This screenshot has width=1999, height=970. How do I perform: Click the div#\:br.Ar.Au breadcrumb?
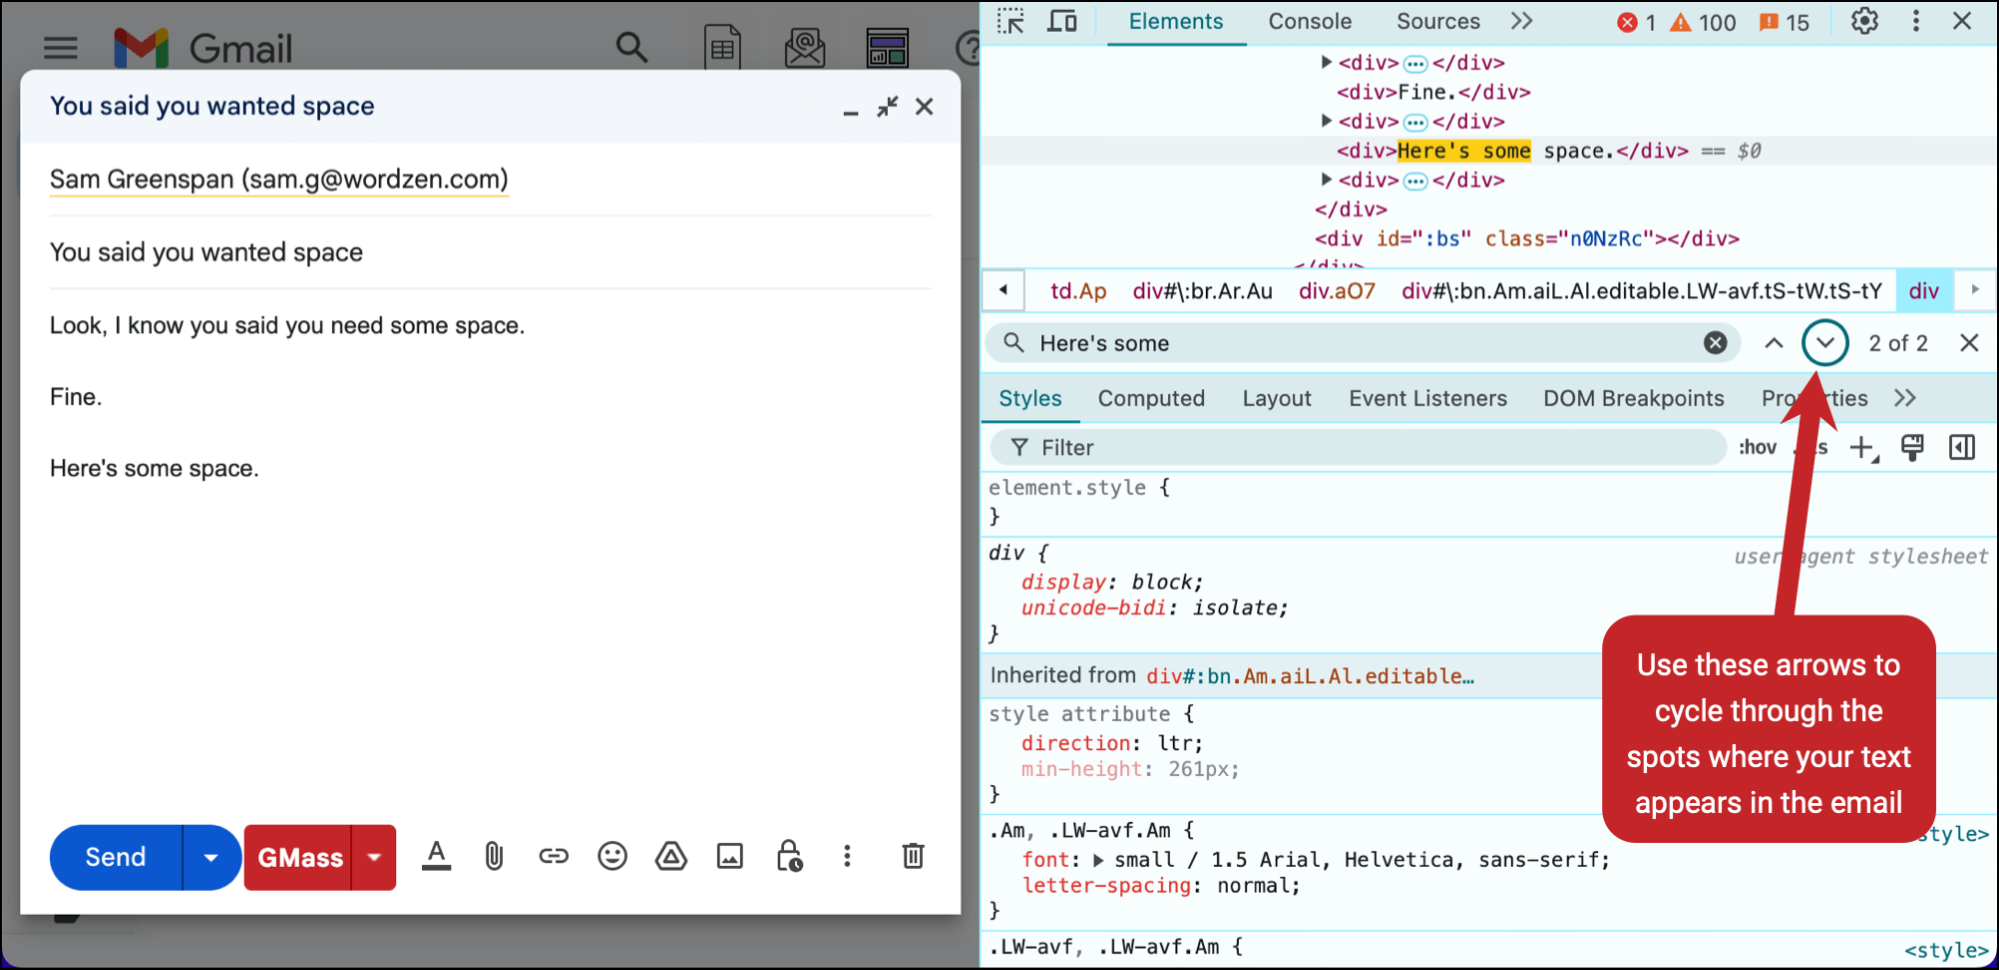(x=1202, y=291)
